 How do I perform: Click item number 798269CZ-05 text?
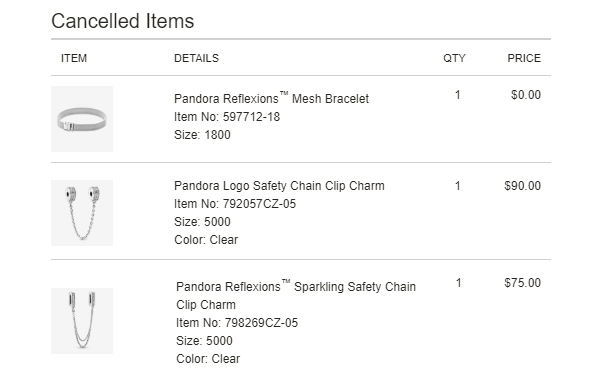click(x=237, y=323)
